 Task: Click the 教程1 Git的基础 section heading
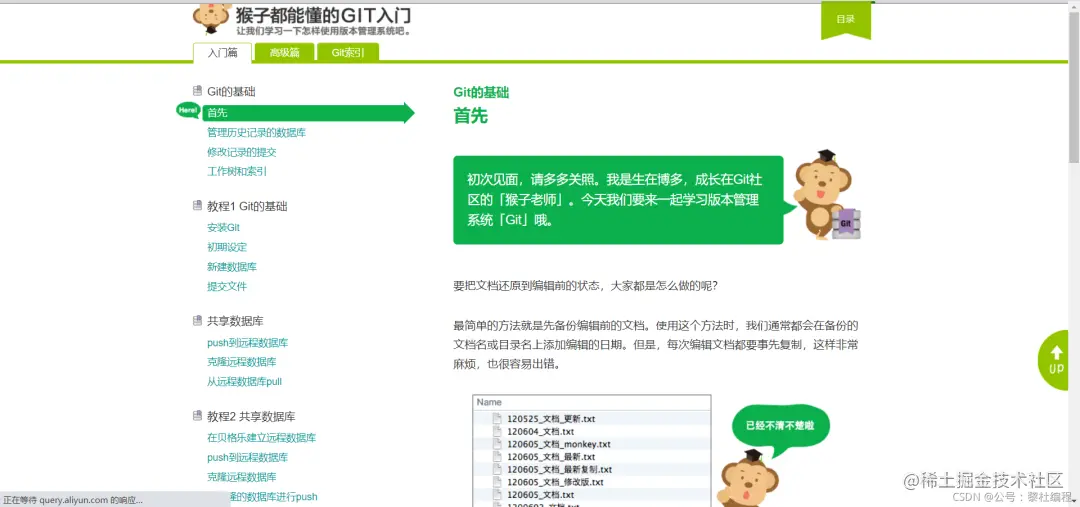(x=247, y=206)
